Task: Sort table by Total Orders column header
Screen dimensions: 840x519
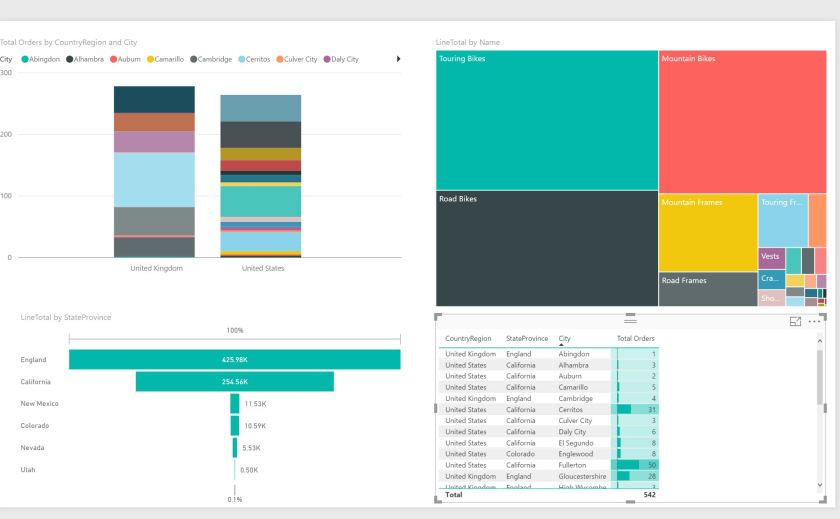Action: click(635, 338)
